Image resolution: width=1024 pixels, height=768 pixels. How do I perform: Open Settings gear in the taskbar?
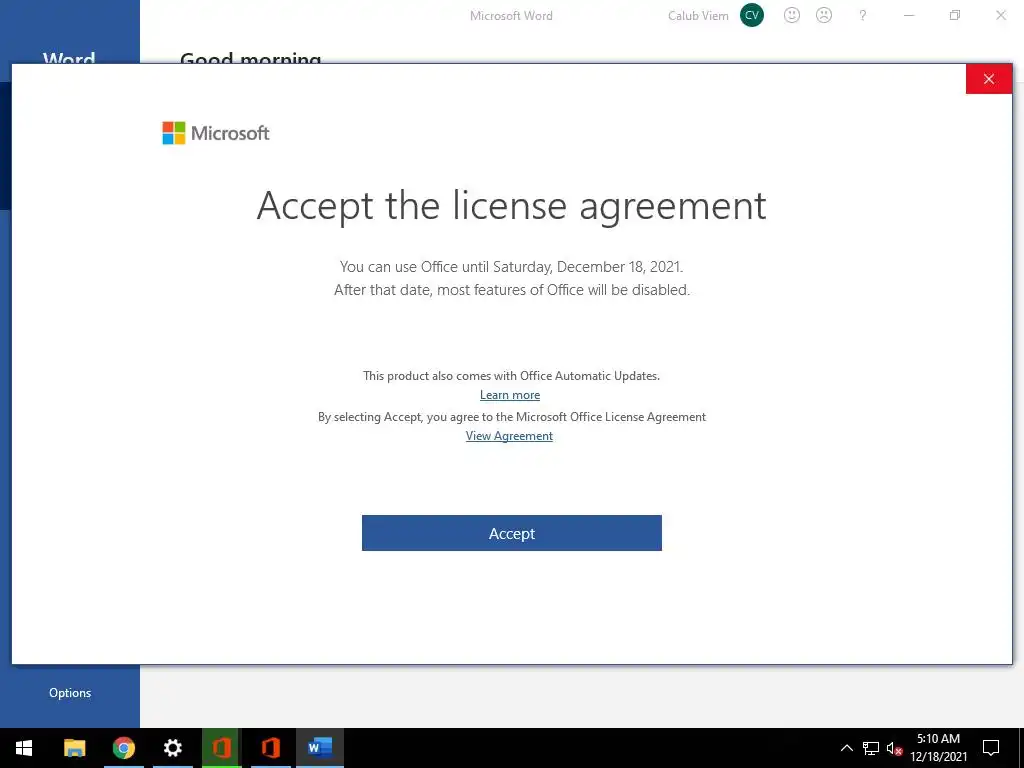(x=172, y=748)
